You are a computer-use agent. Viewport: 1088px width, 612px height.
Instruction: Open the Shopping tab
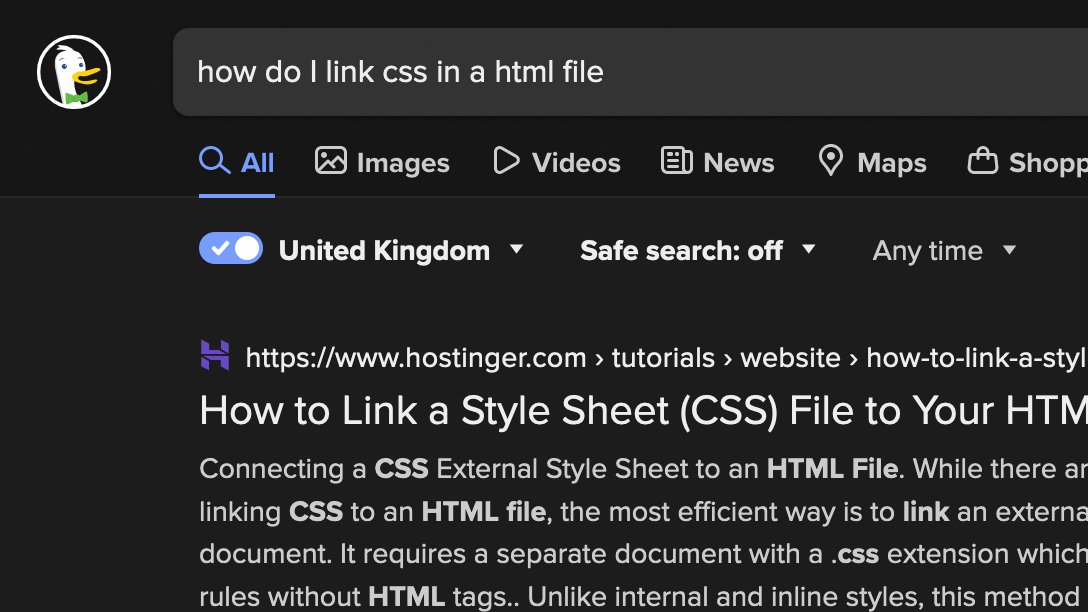(1028, 162)
